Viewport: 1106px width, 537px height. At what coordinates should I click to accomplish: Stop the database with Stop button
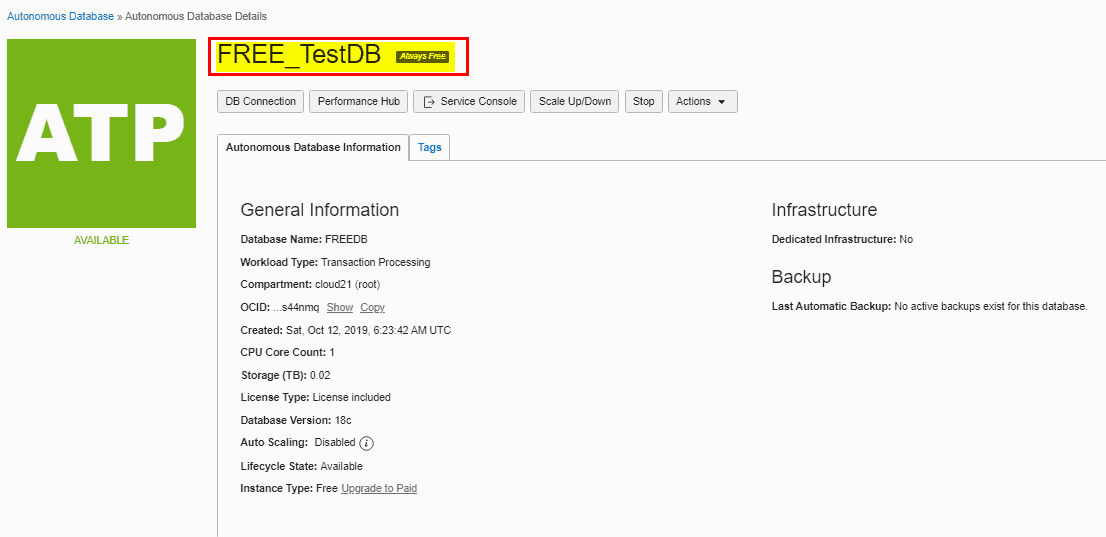point(644,102)
